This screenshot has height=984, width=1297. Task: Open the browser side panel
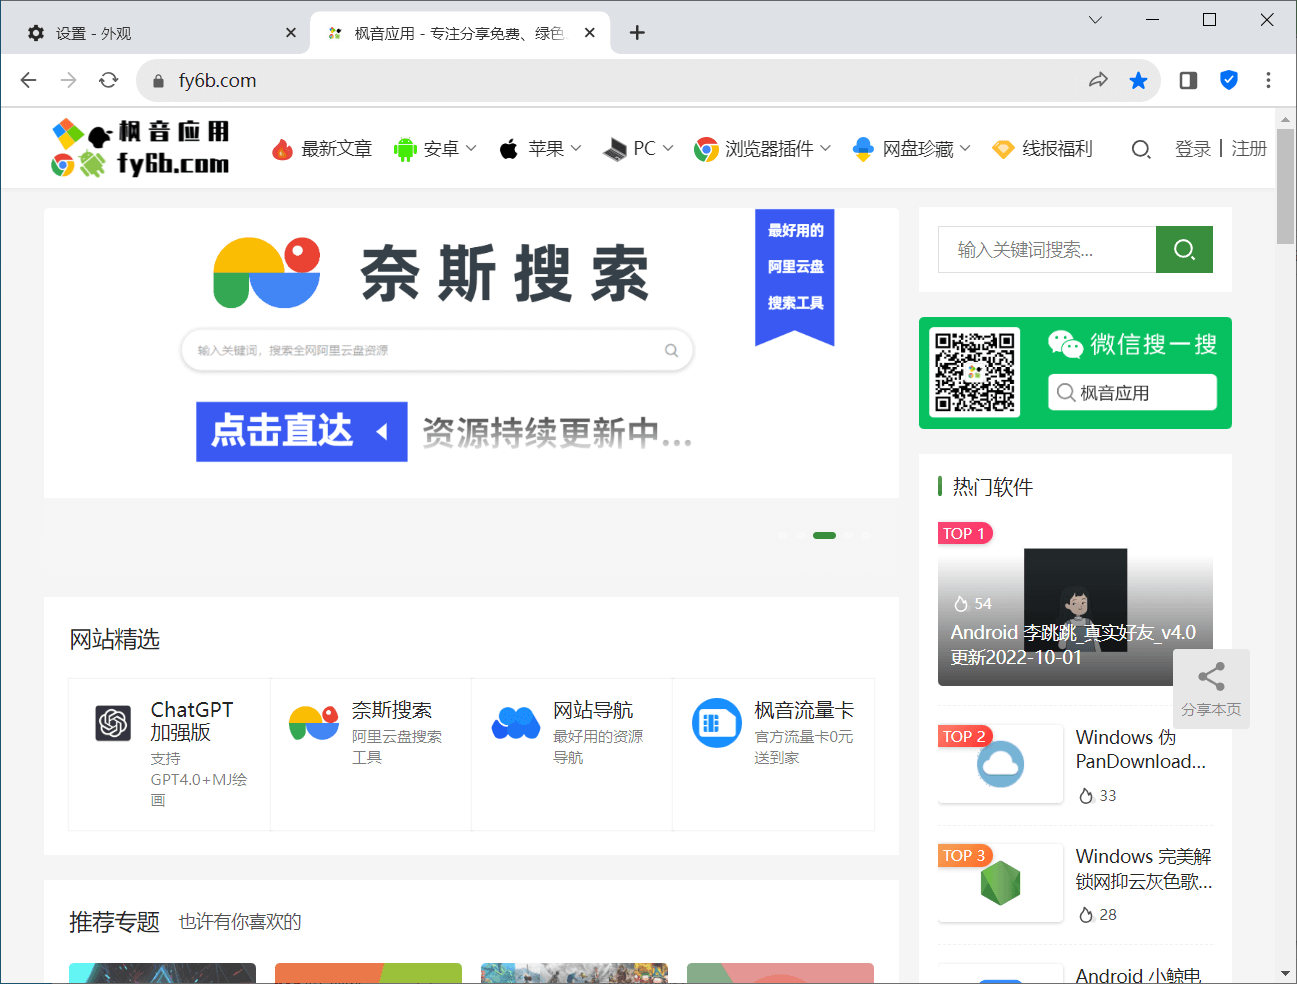click(1188, 80)
